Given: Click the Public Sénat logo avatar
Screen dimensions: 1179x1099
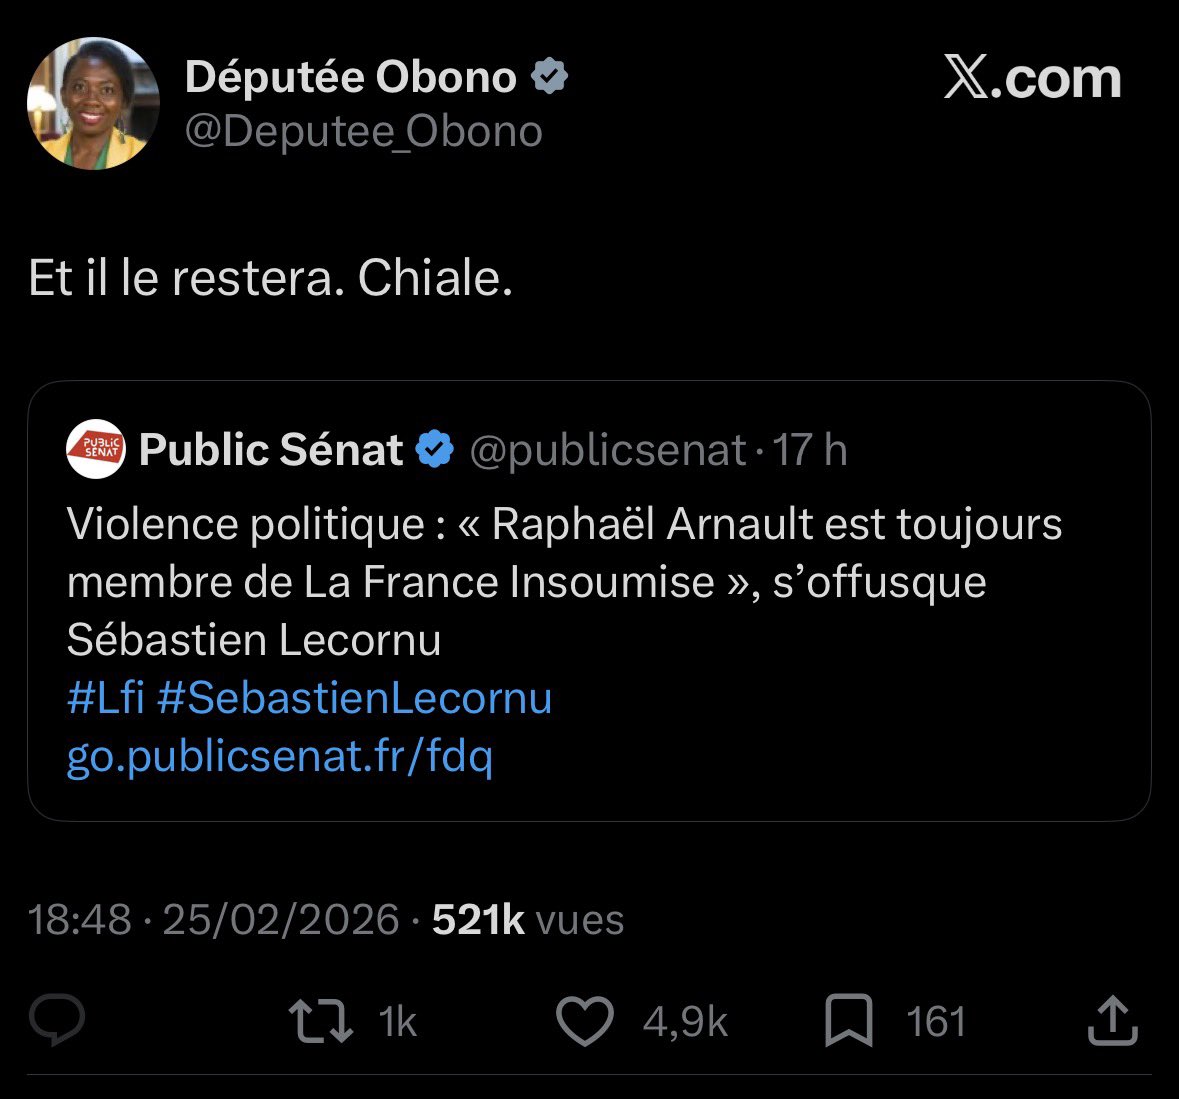Looking at the screenshot, I should coord(96,450).
